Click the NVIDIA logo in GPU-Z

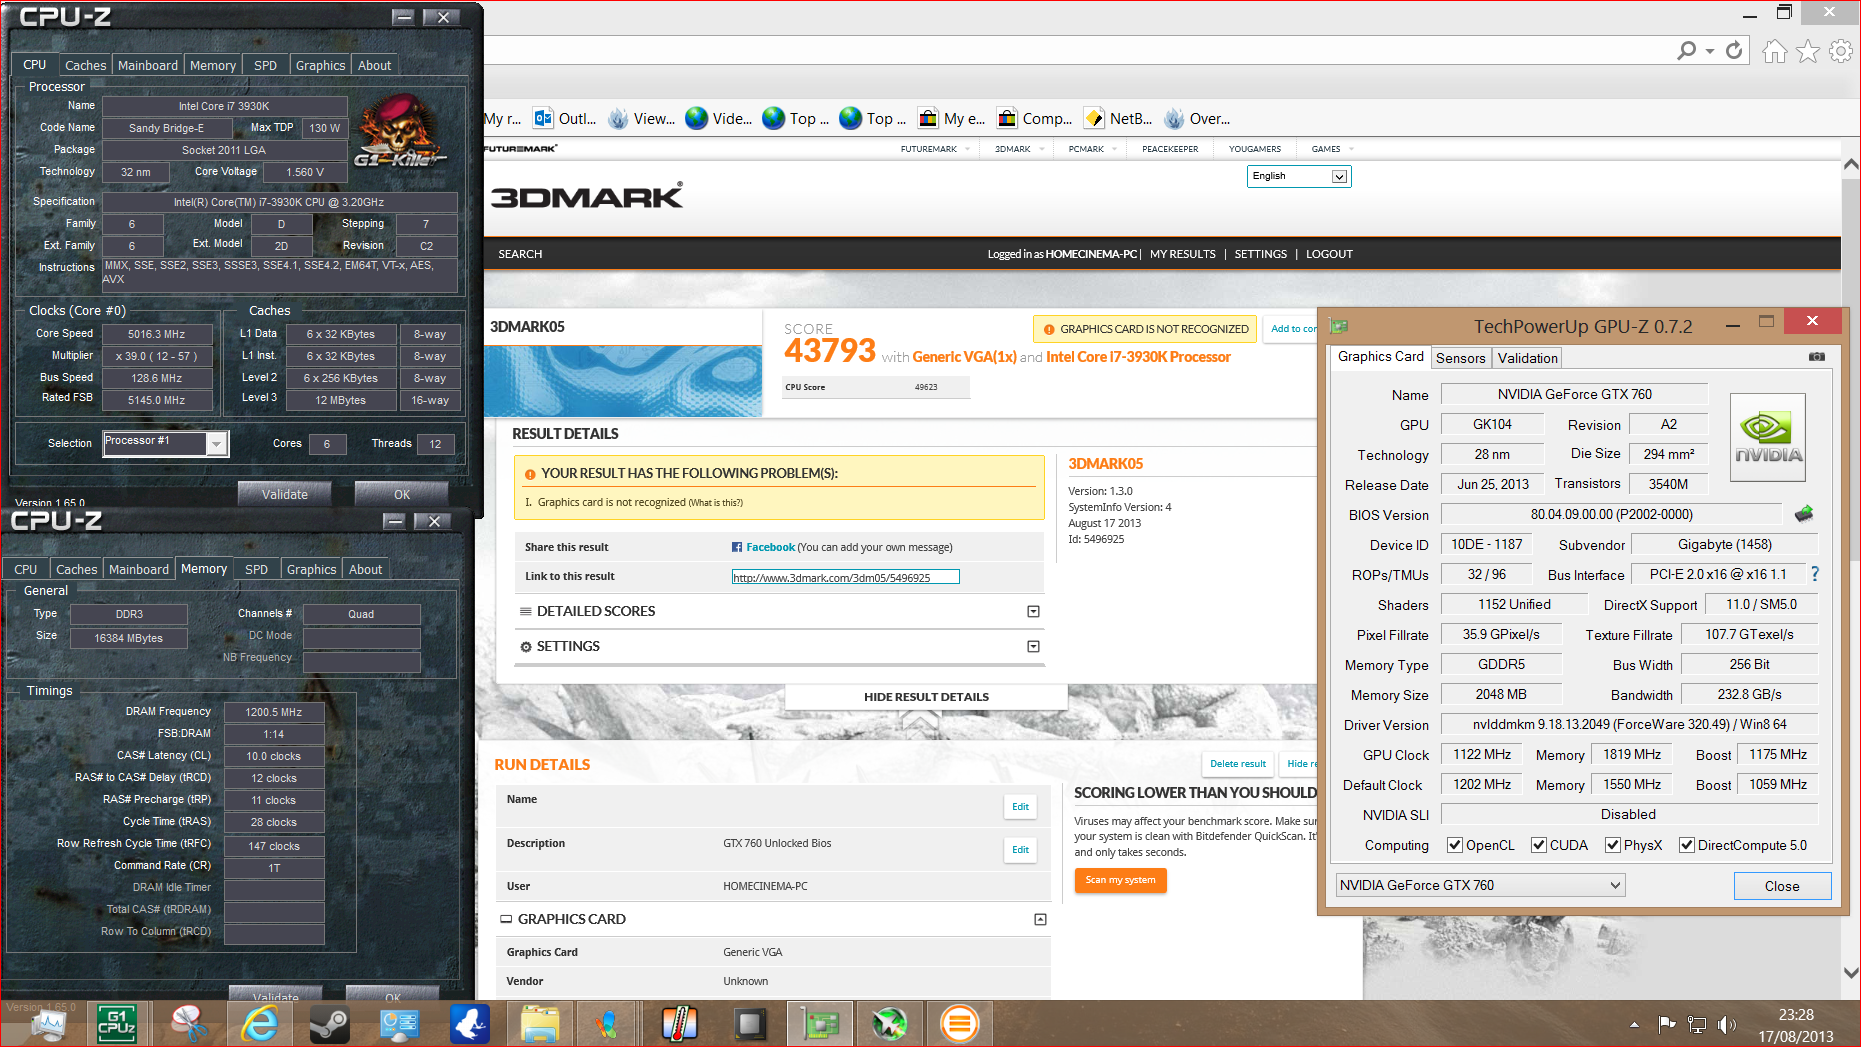click(x=1767, y=437)
